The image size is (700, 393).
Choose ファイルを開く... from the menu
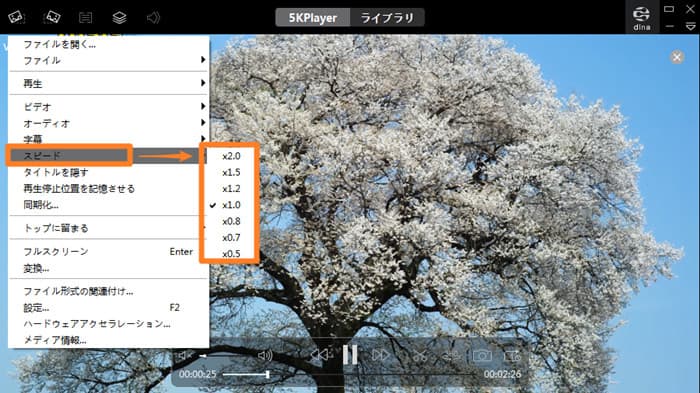[x=108, y=44]
